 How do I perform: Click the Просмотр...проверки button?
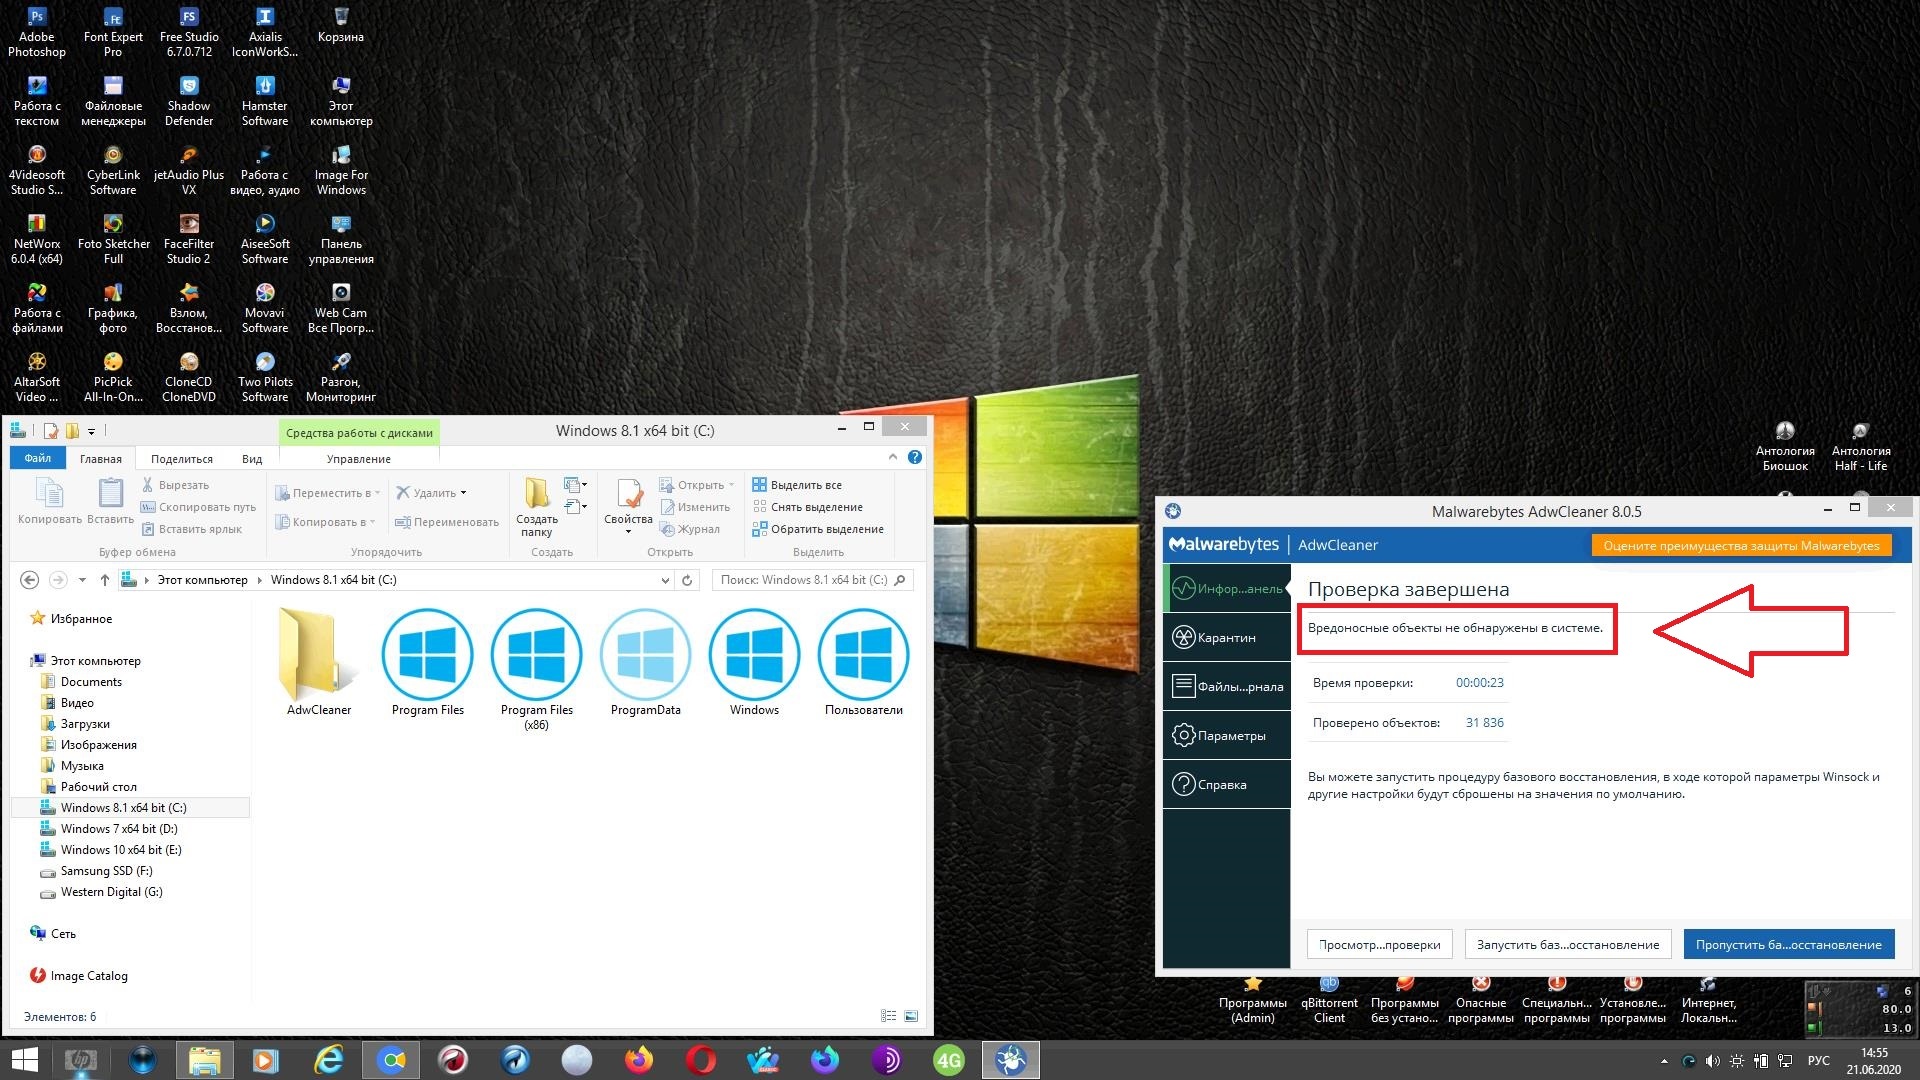point(1379,944)
